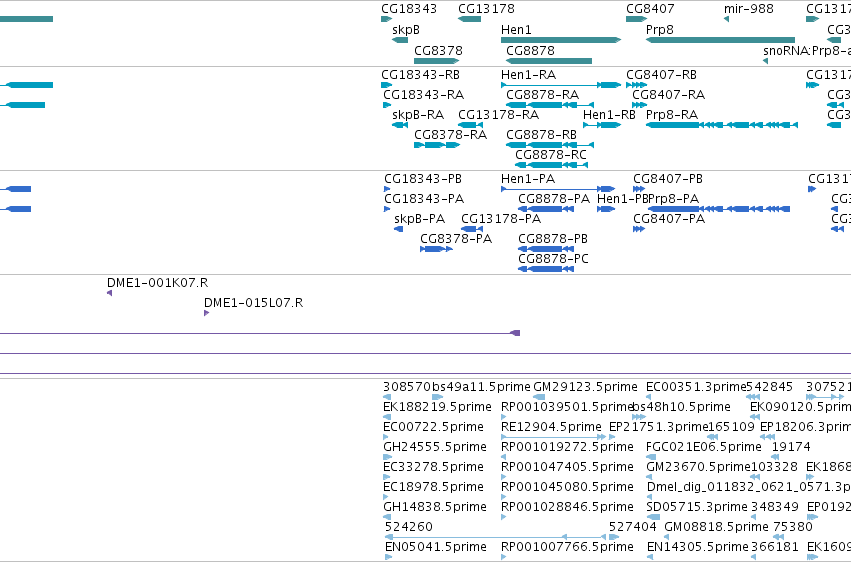The width and height of the screenshot is (851, 562).
Task: Select the CG13178 gene label
Action: (486, 9)
